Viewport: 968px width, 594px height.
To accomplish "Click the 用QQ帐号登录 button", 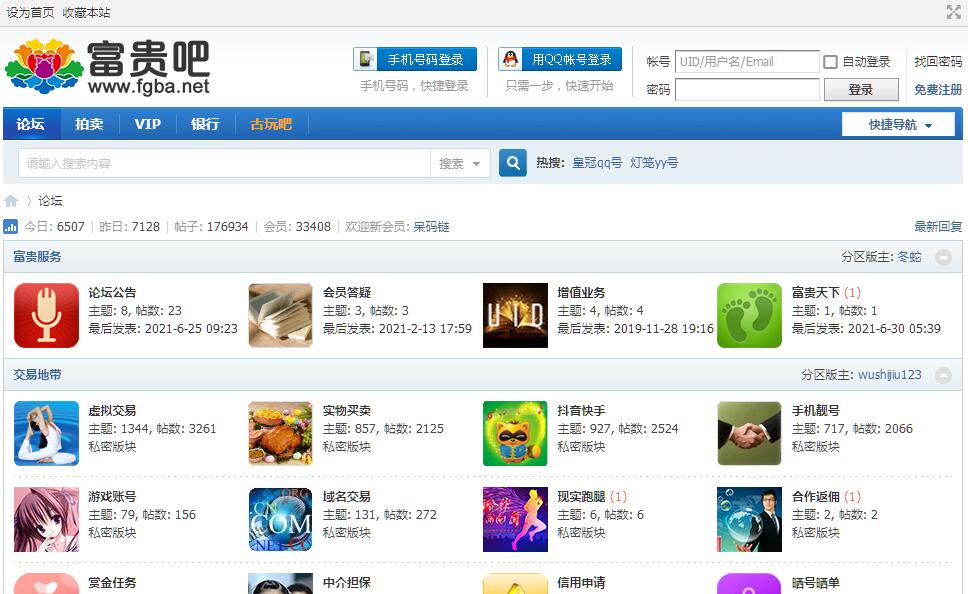I will [x=560, y=59].
